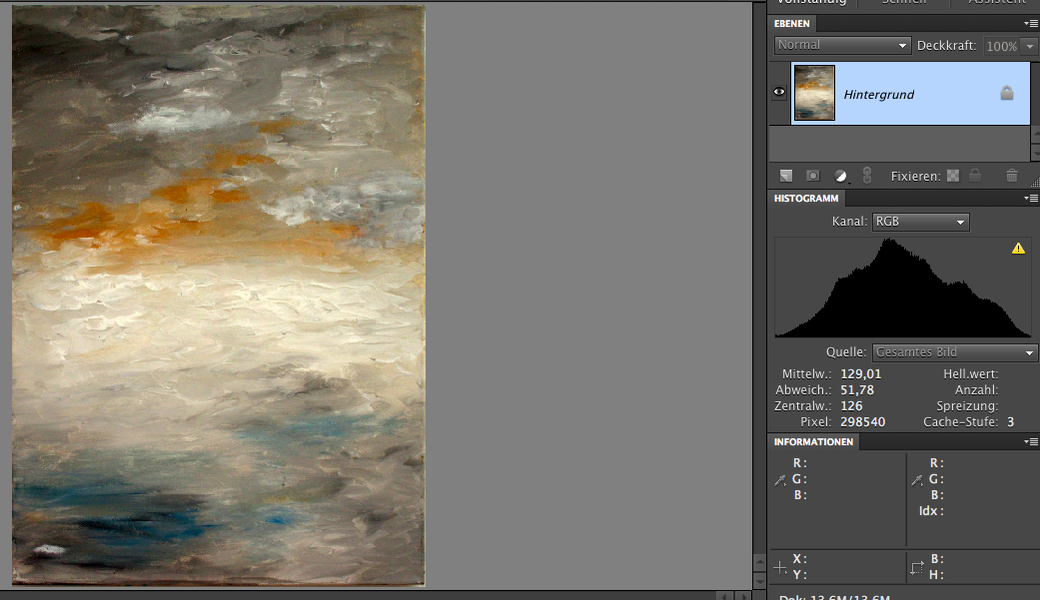
Task: Click the lock icon on the Hintergrund layer
Action: [1007, 93]
